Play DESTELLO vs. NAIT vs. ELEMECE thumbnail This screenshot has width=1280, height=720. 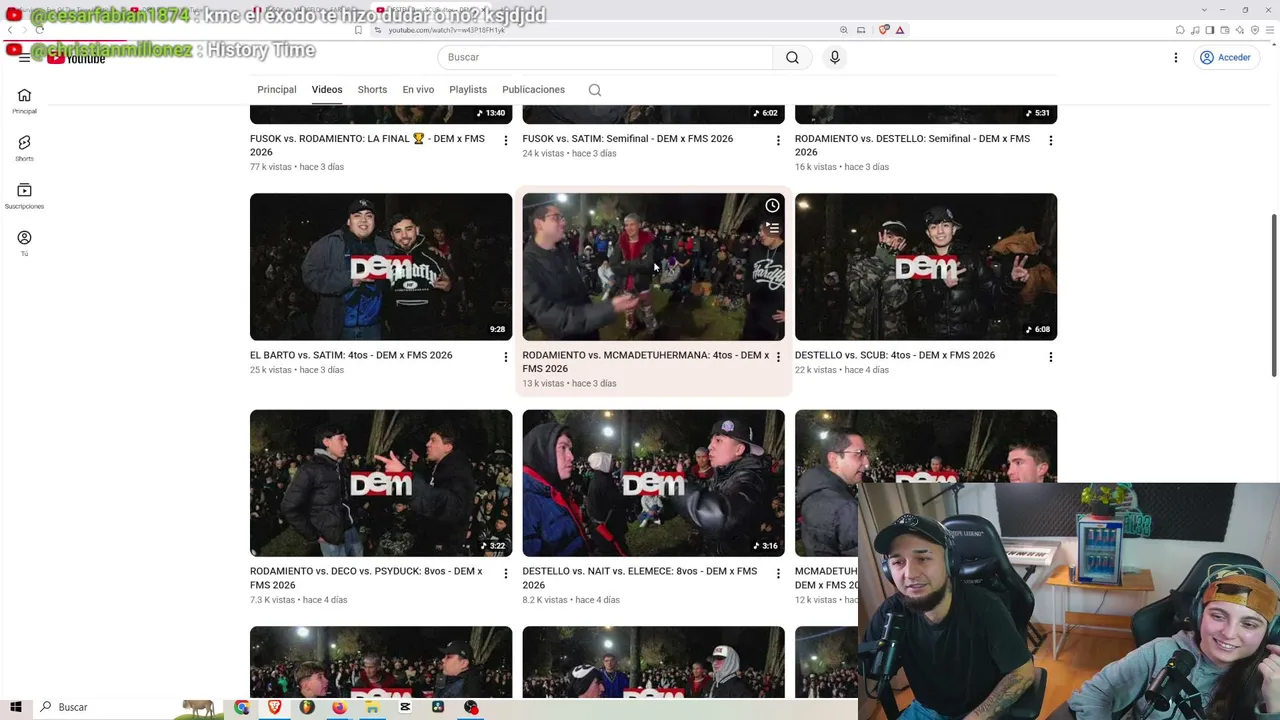[x=653, y=483]
